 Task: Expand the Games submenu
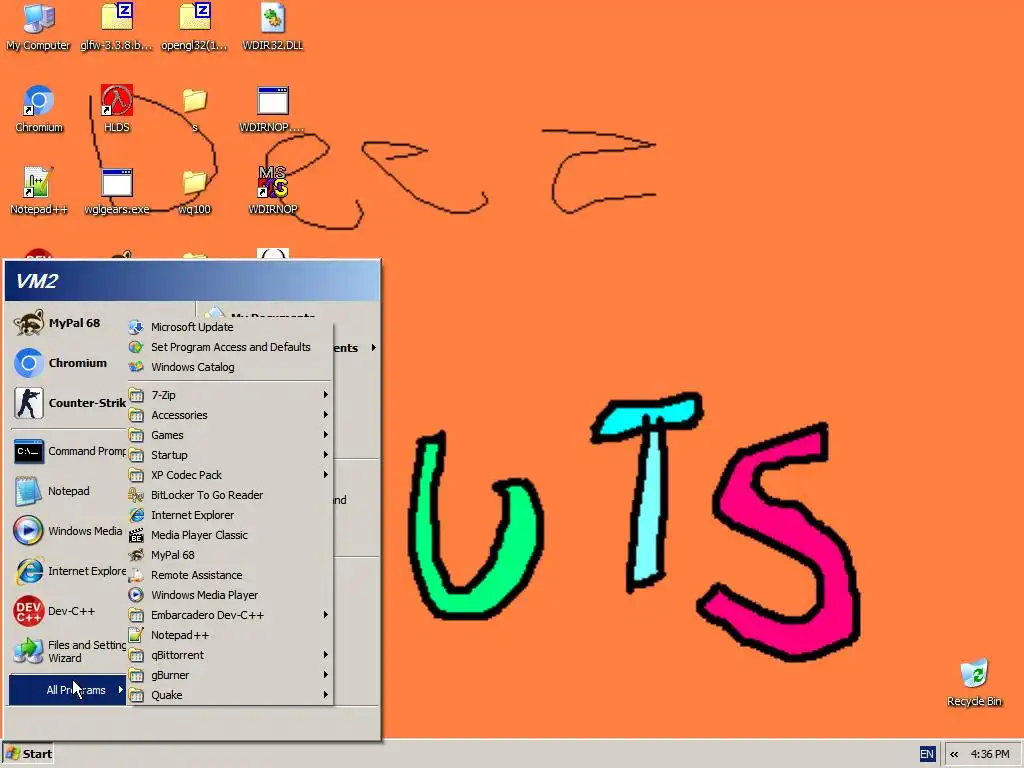[230, 435]
